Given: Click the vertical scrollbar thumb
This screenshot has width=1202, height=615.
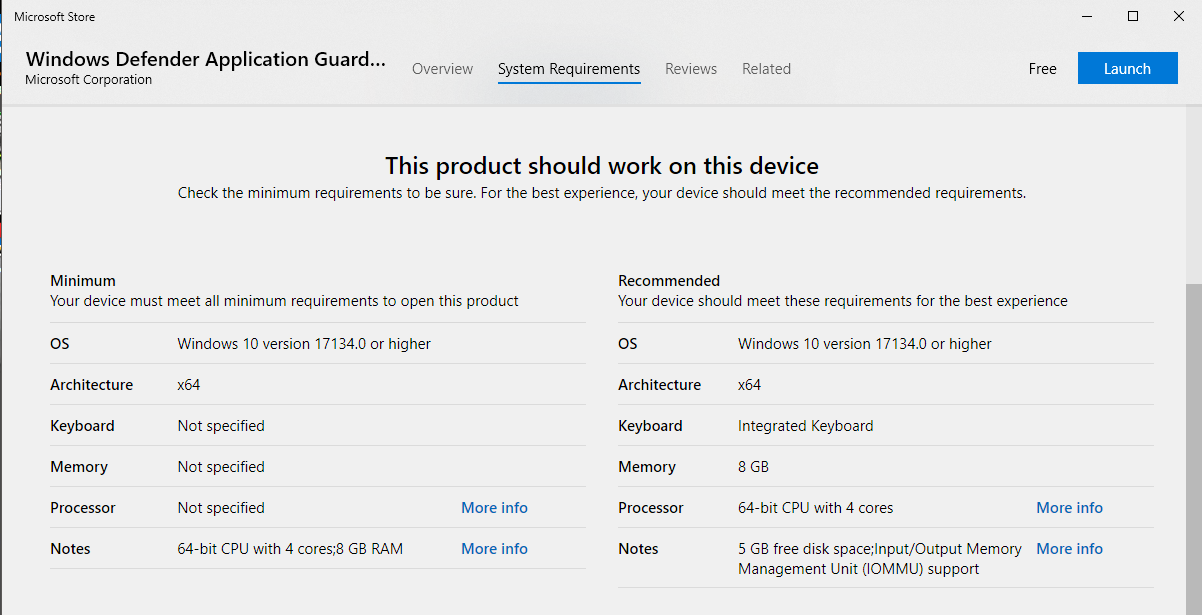Looking at the screenshot, I should point(1193,450).
